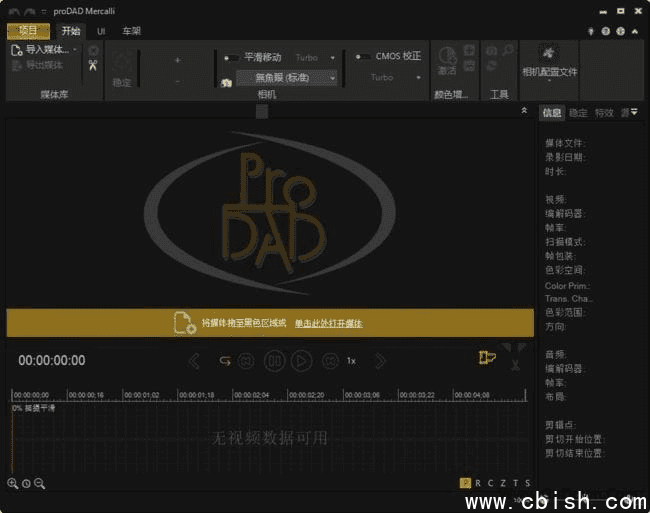Toggle the Z graph channel
This screenshot has width=650, height=513.
tap(503, 483)
